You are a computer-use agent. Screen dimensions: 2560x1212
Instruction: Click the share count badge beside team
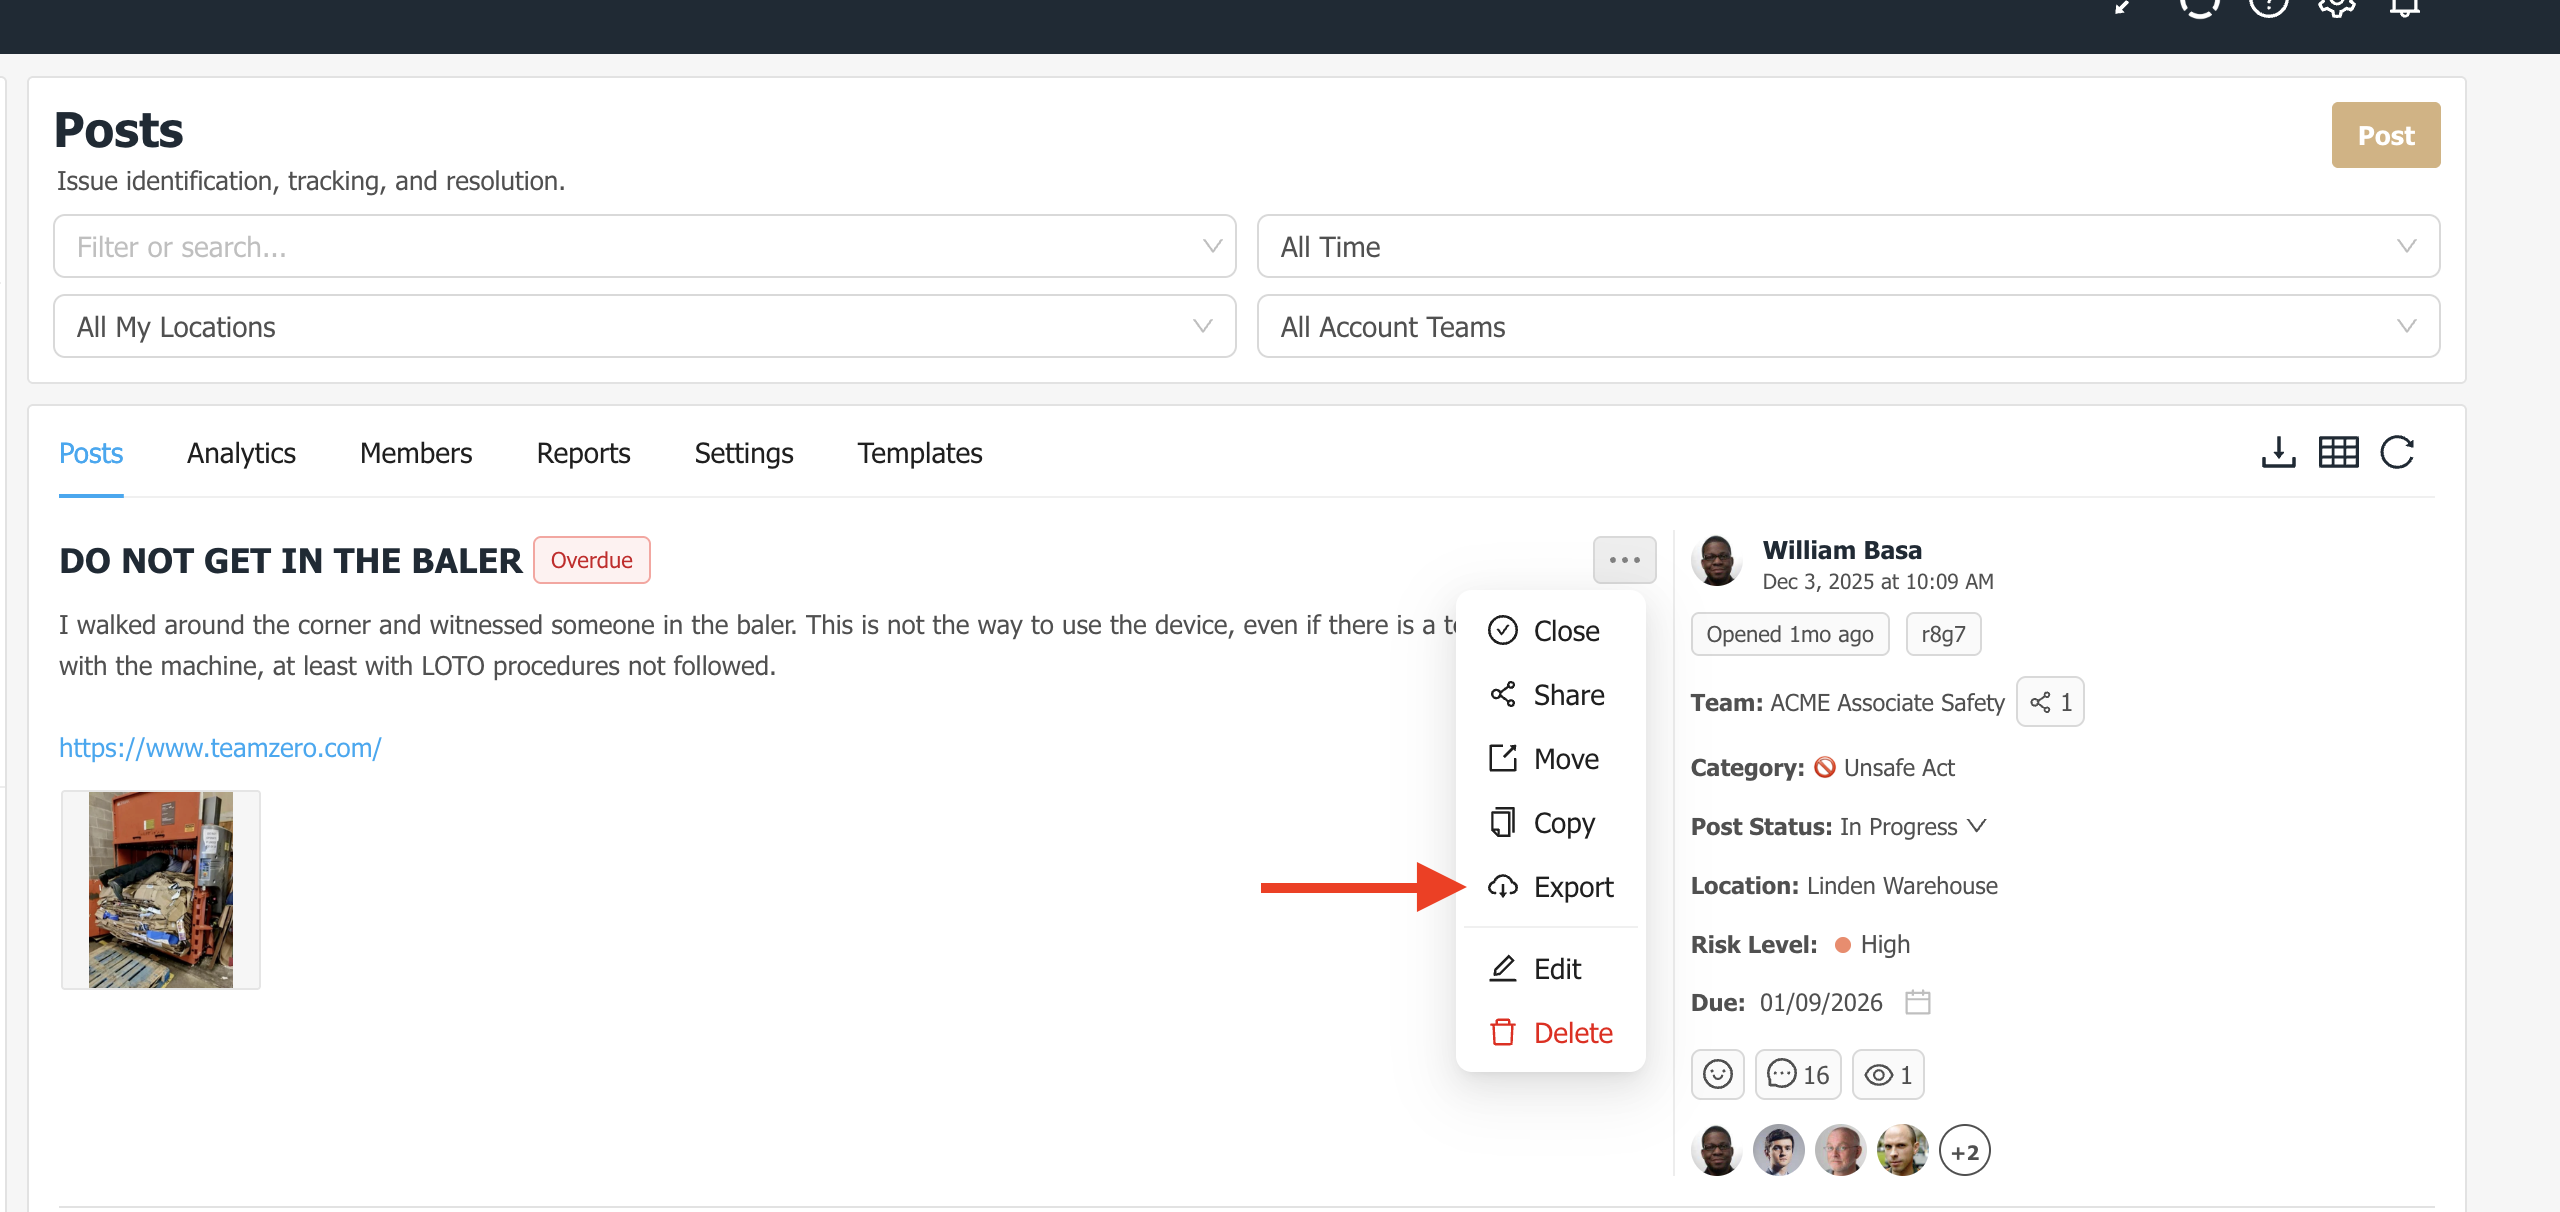click(x=2050, y=702)
